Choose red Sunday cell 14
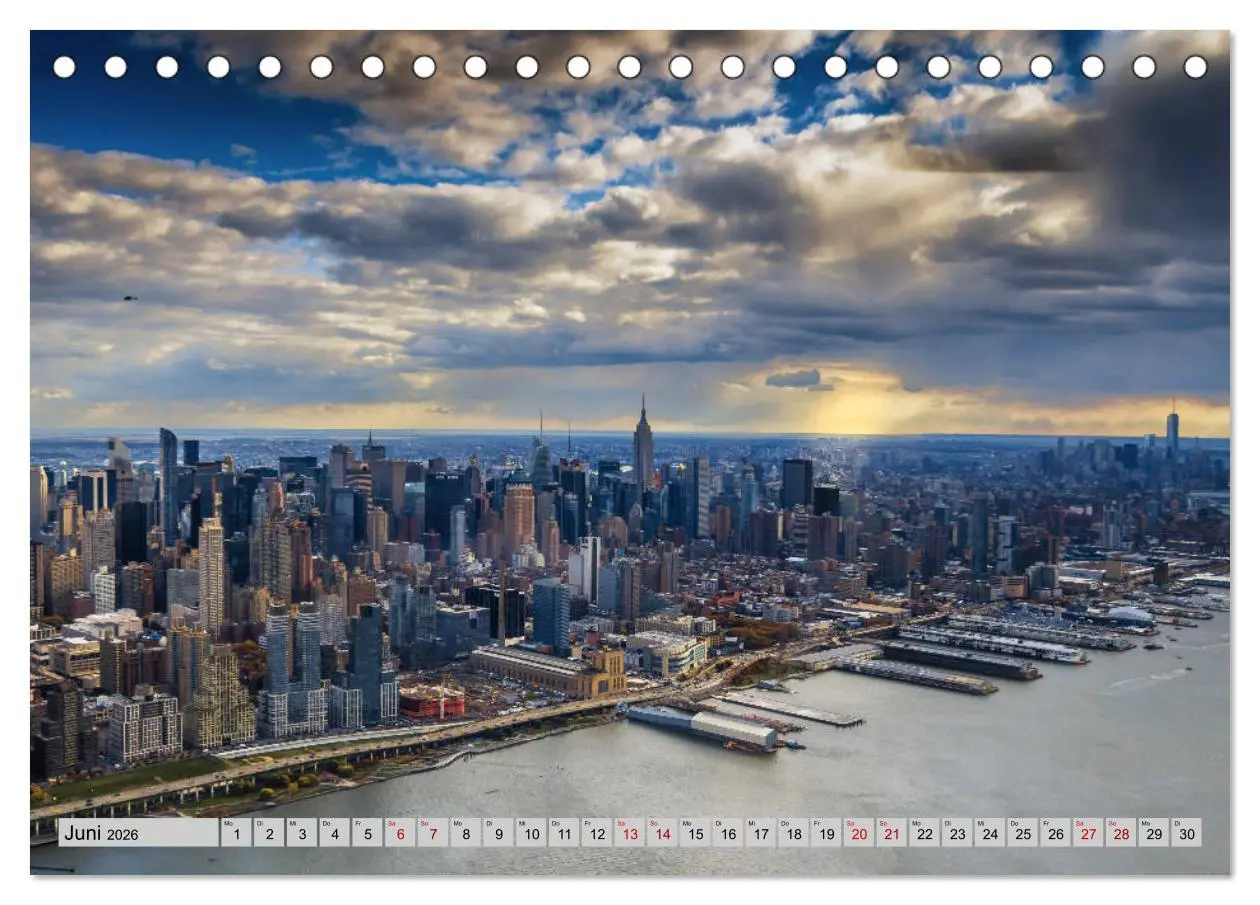This screenshot has width=1260, height=905. (x=662, y=833)
